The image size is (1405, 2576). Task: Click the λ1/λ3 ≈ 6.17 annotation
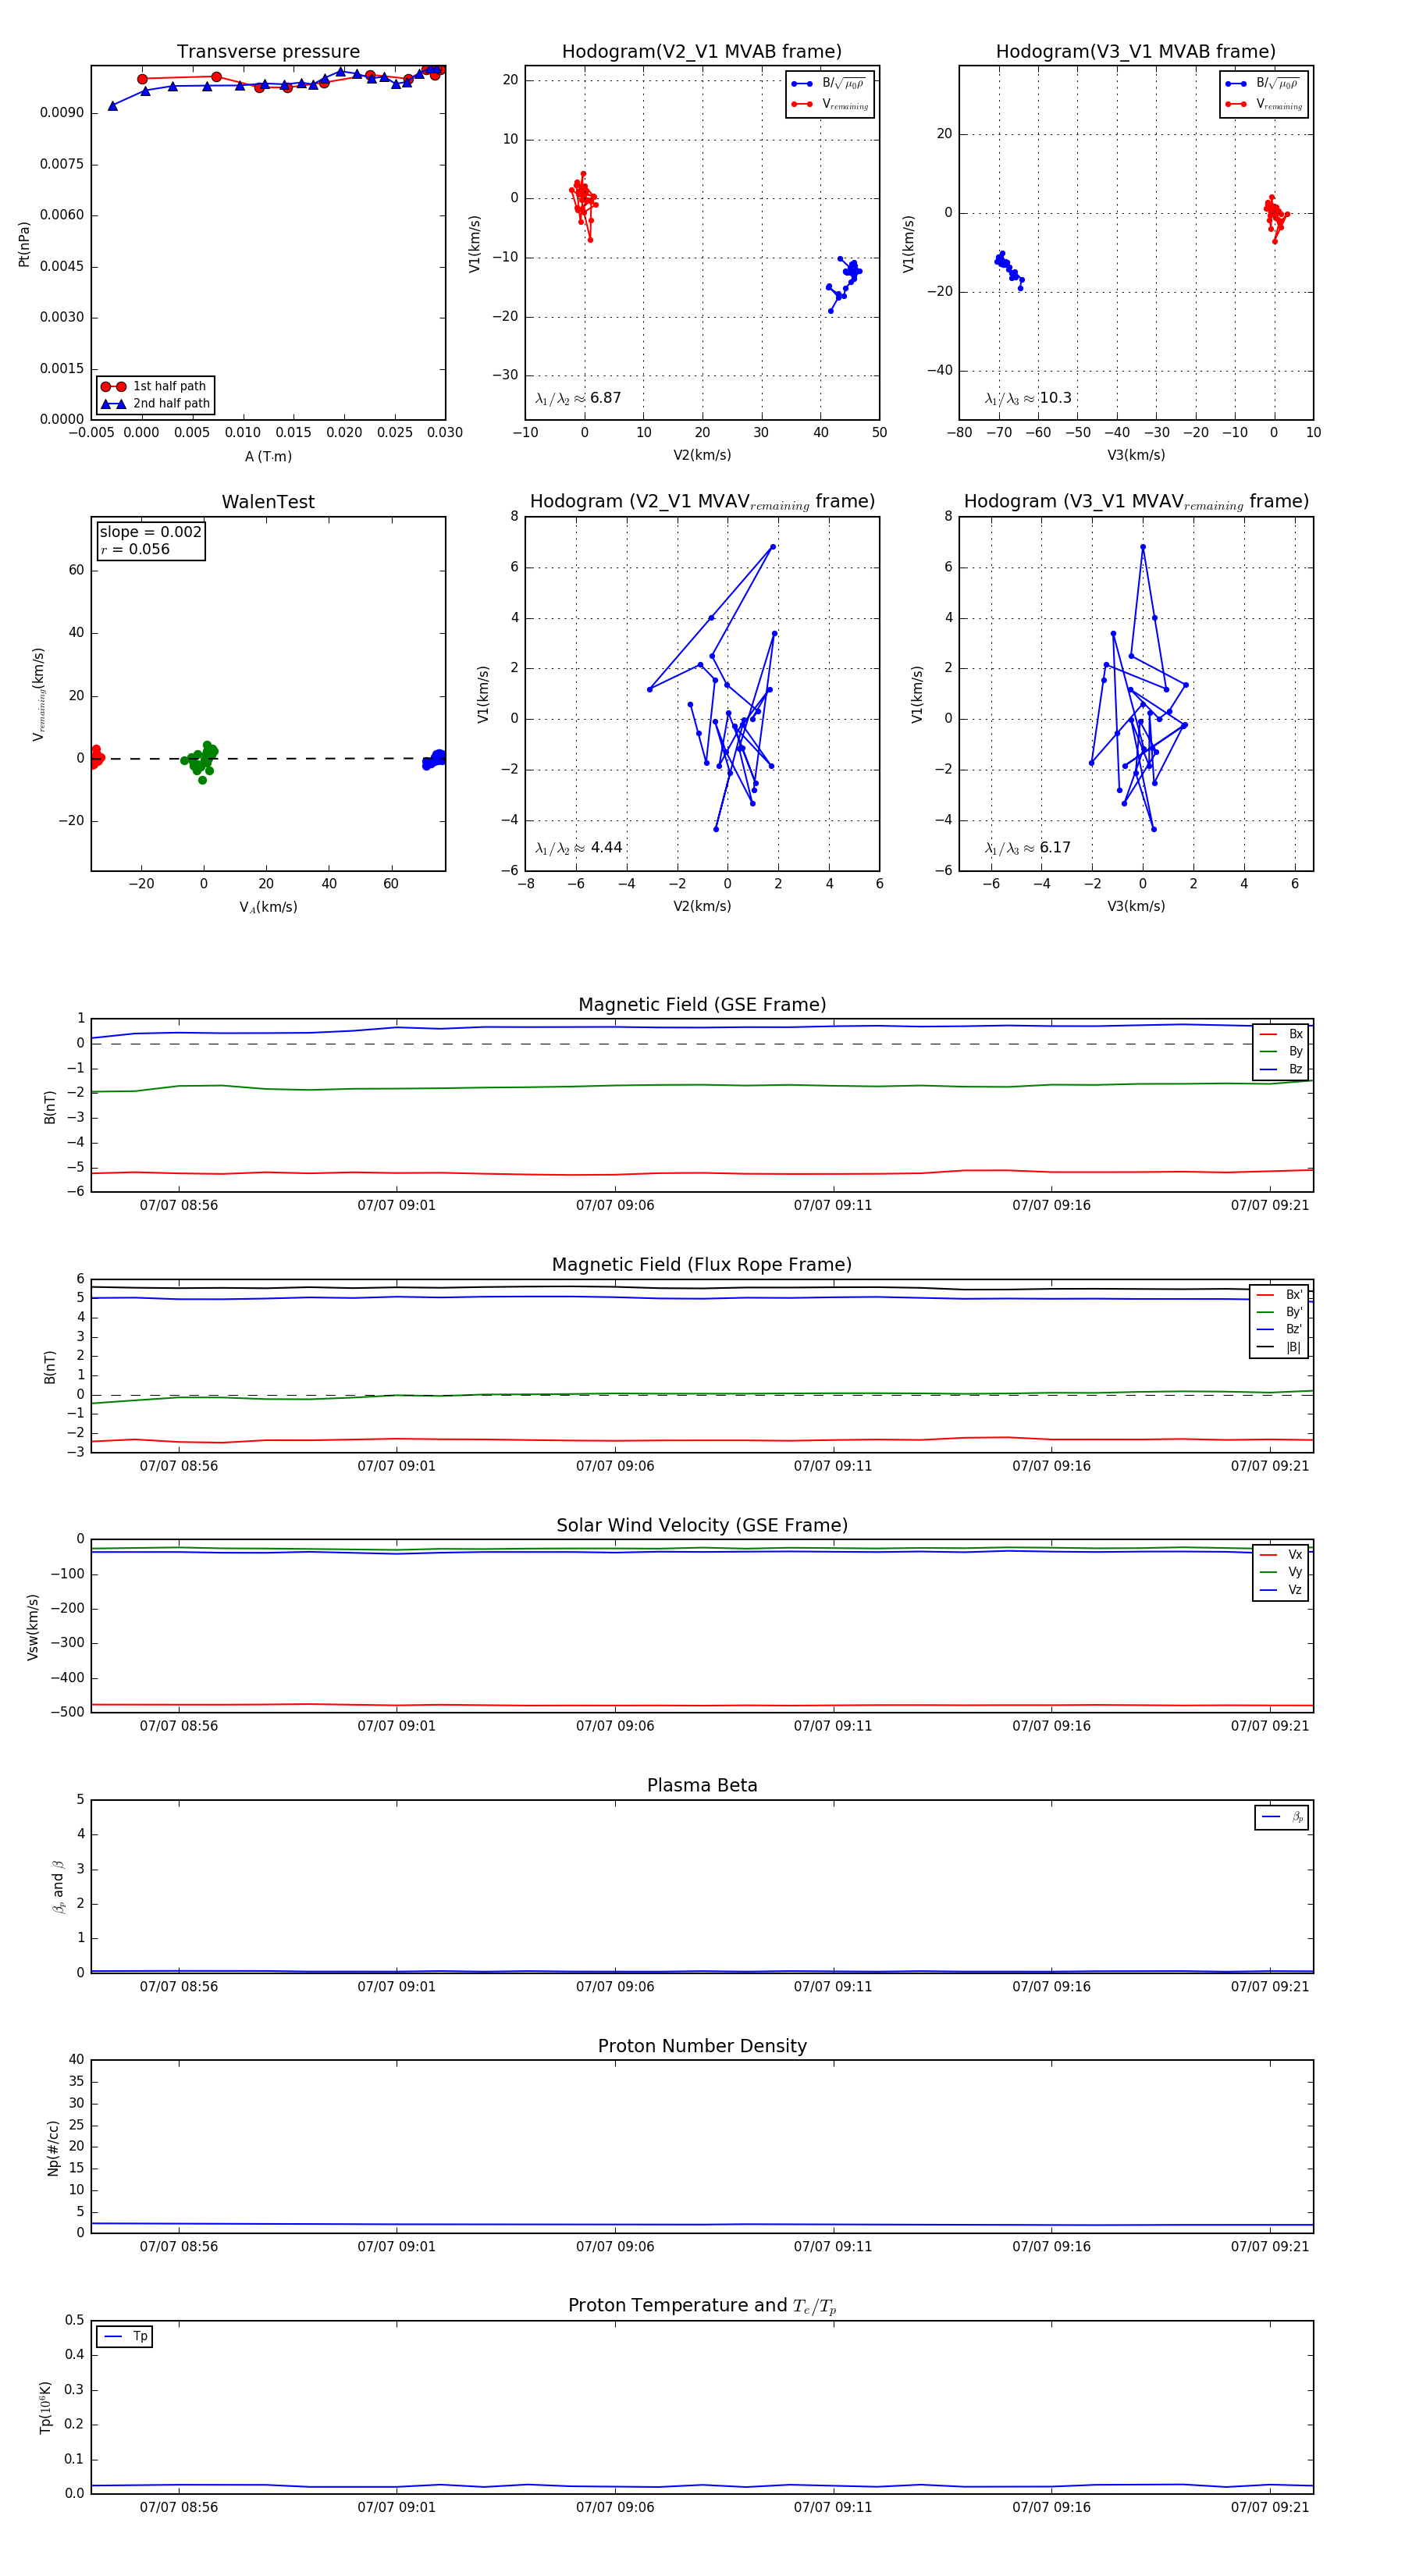1028,848
